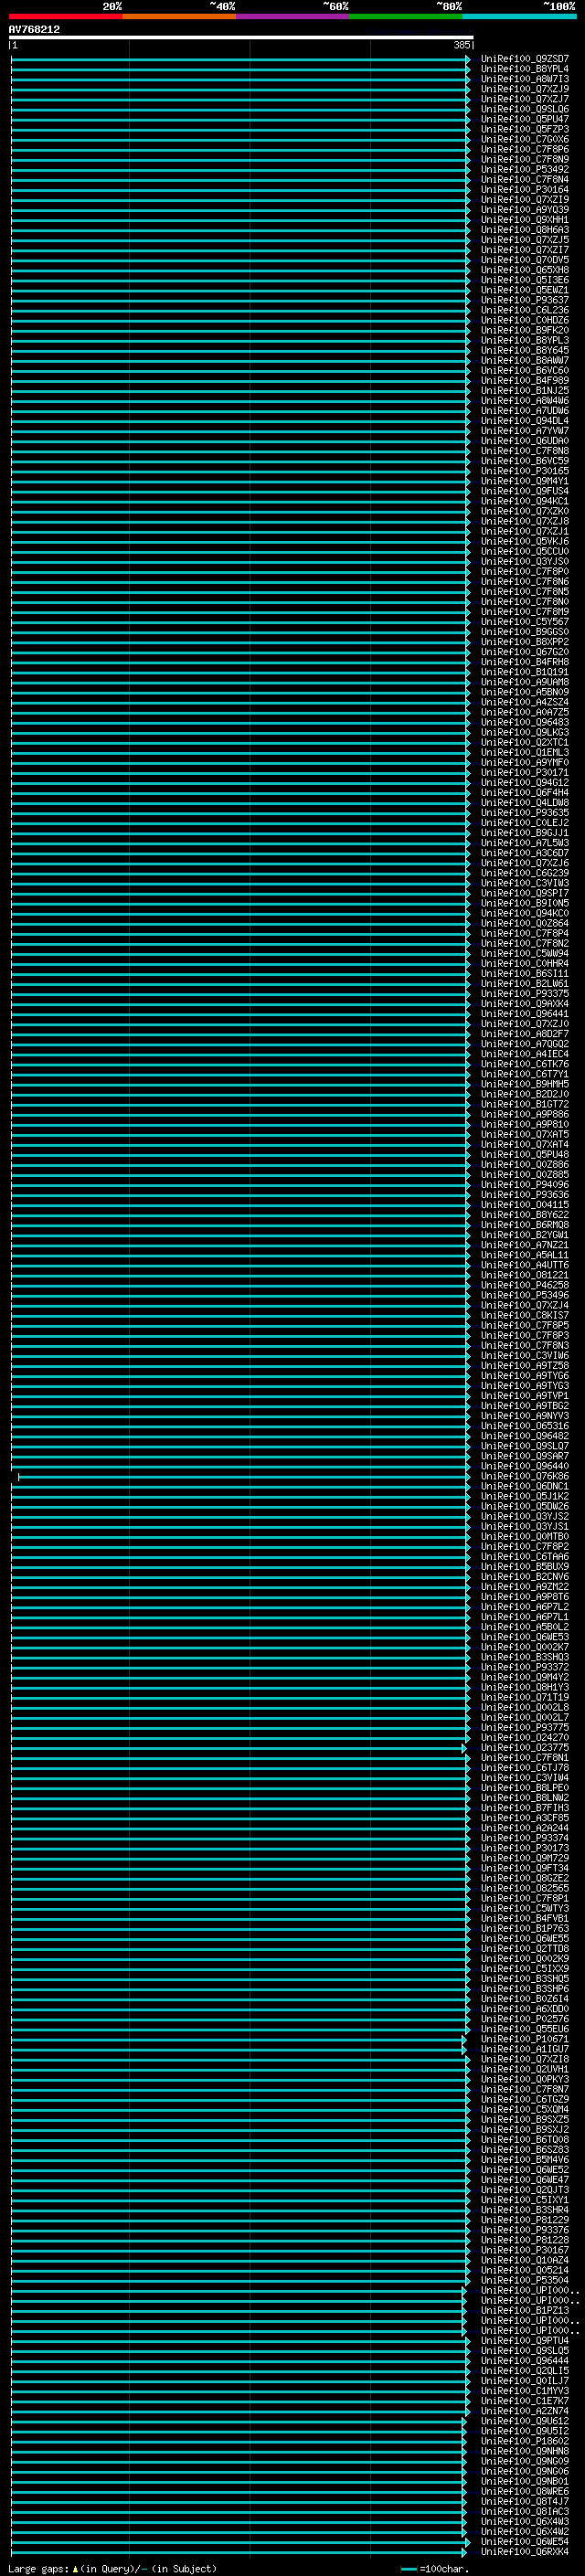Select label UniRef100_A9NYV3
The width and height of the screenshot is (585, 2576).
coord(524,1415)
